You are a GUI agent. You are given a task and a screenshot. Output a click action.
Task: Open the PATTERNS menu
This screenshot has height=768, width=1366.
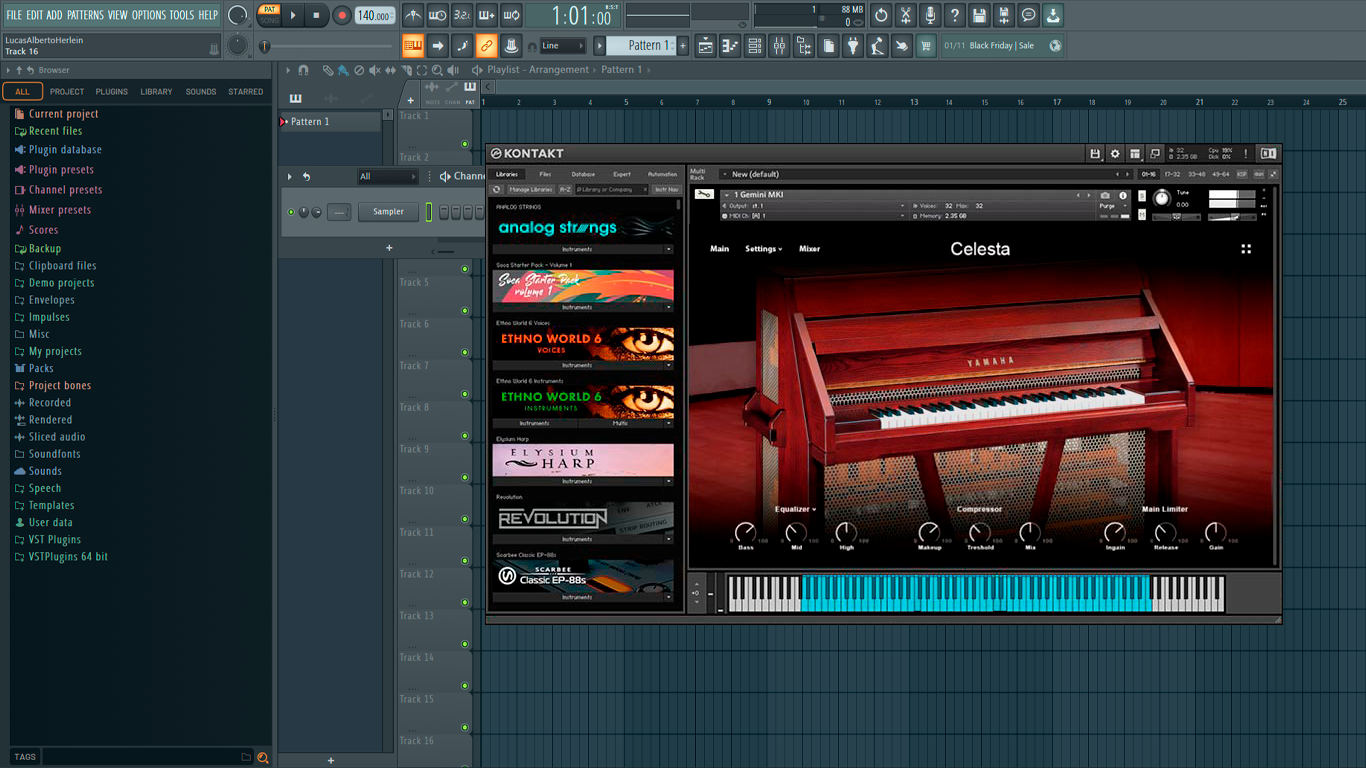click(x=85, y=15)
